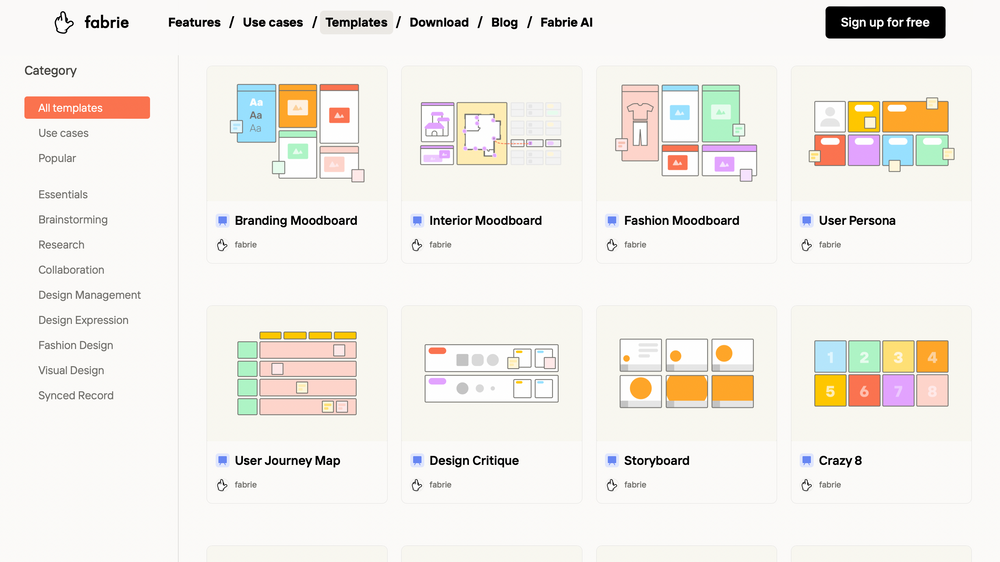The height and width of the screenshot is (562, 1000).
Task: Open the Crazy 8 template thumbnail
Action: (880, 374)
